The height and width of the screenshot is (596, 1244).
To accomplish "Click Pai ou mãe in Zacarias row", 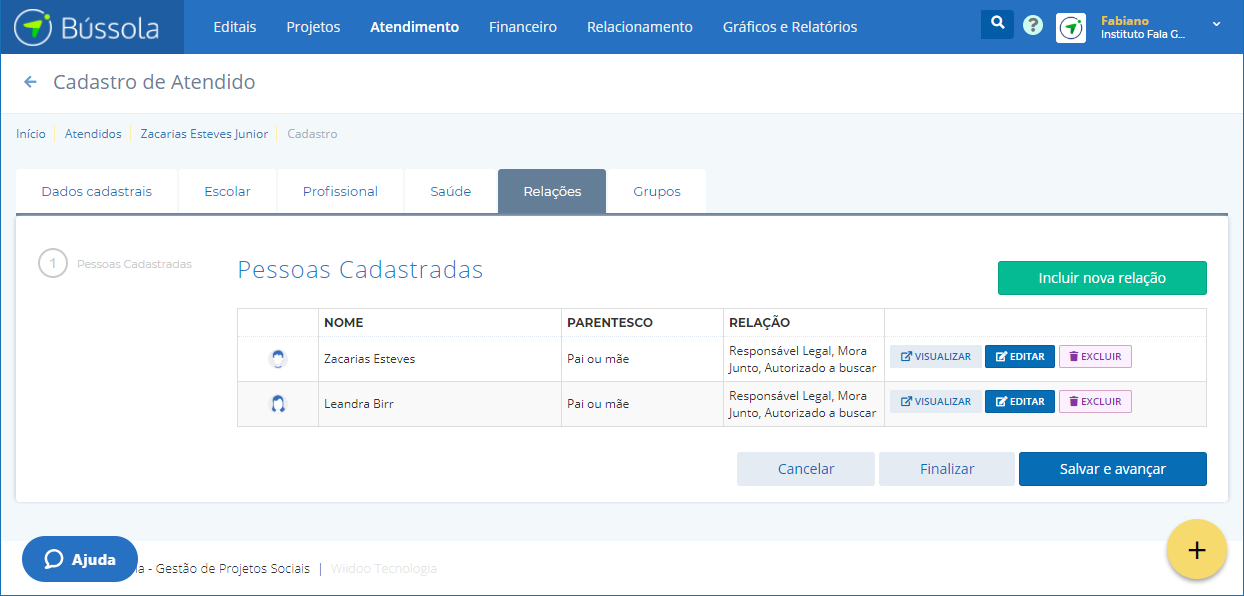I will pyautogui.click(x=598, y=359).
